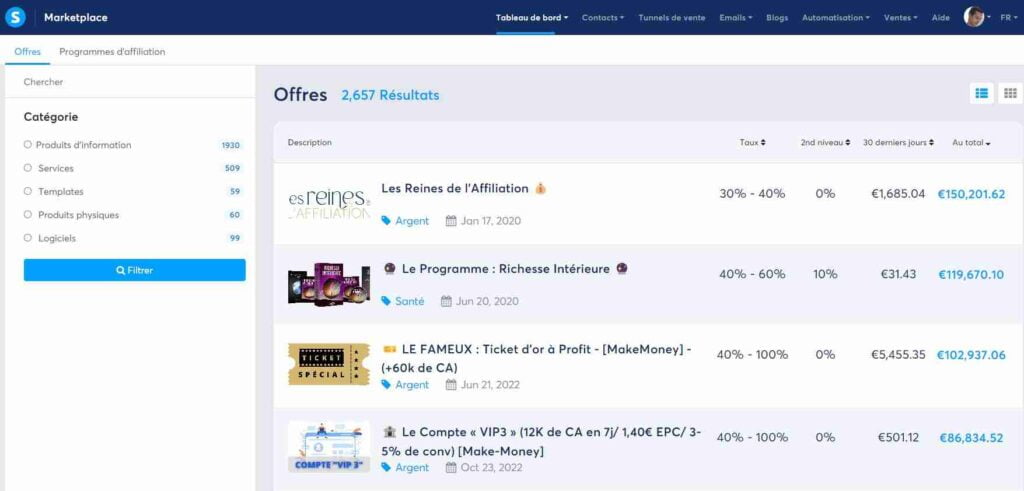
Task: Select the Produits d'information category
Action: coord(27,145)
